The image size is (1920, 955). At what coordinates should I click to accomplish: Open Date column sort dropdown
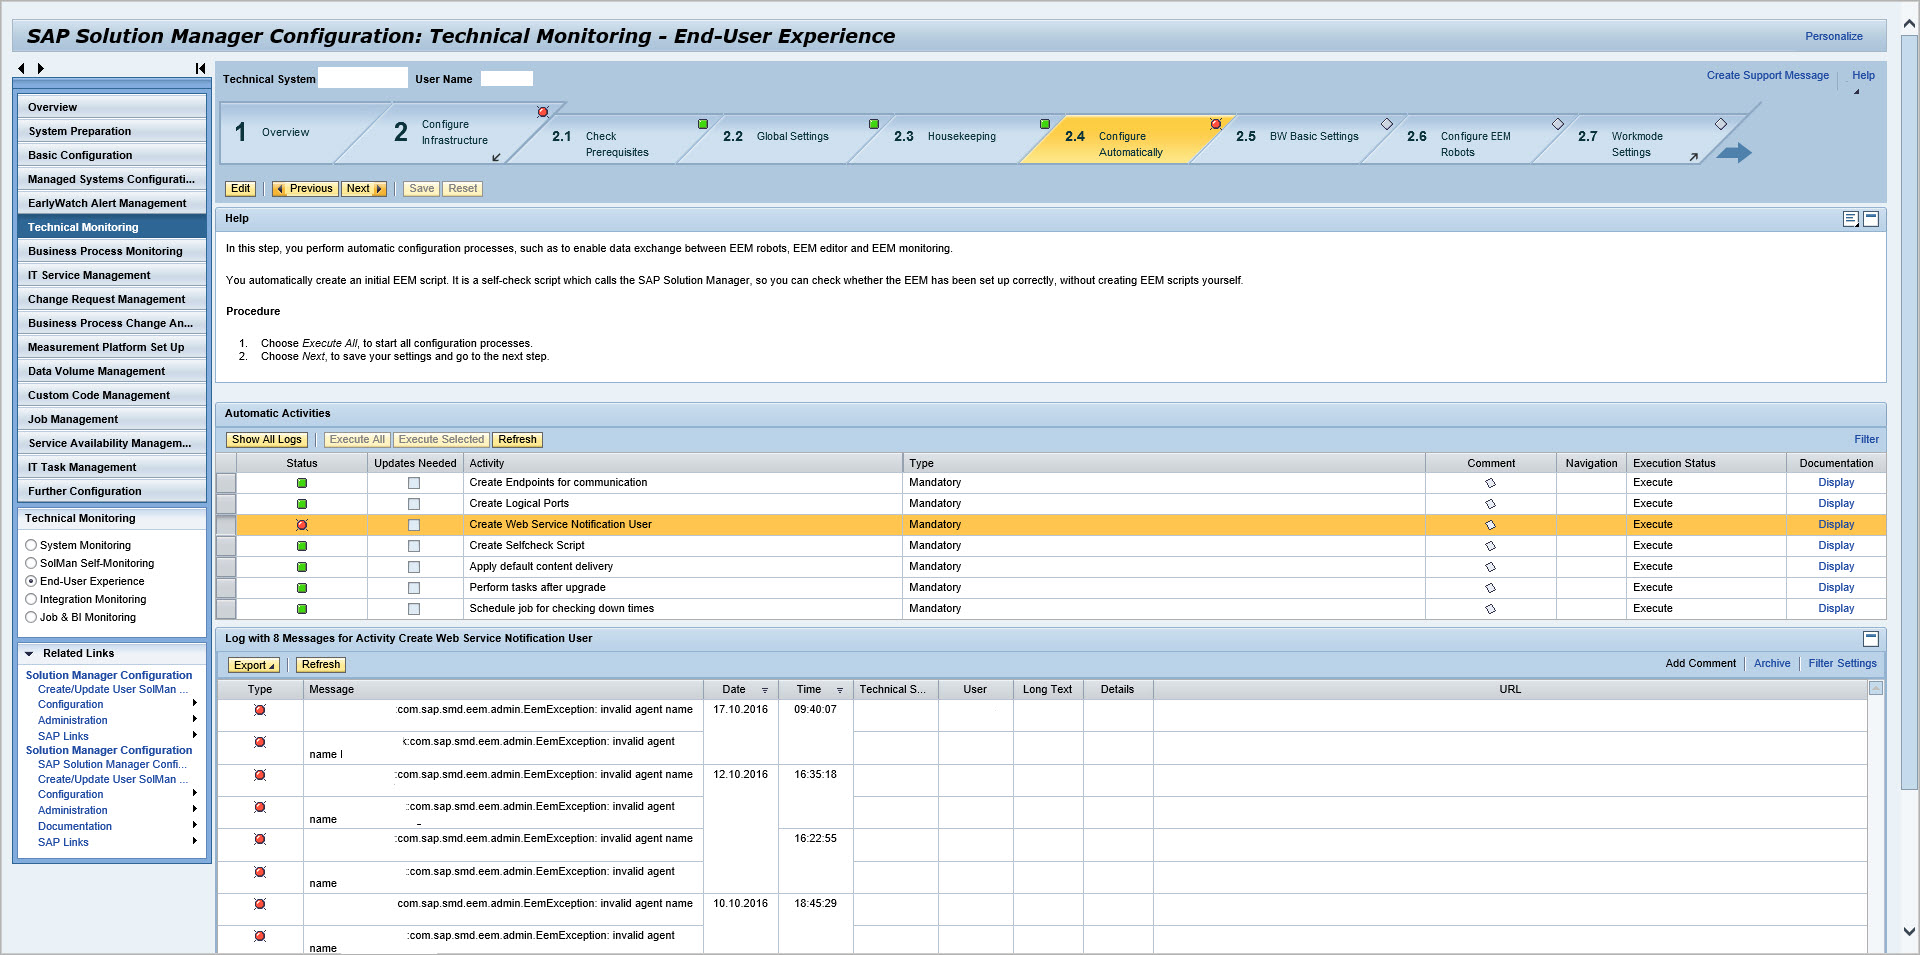point(765,690)
